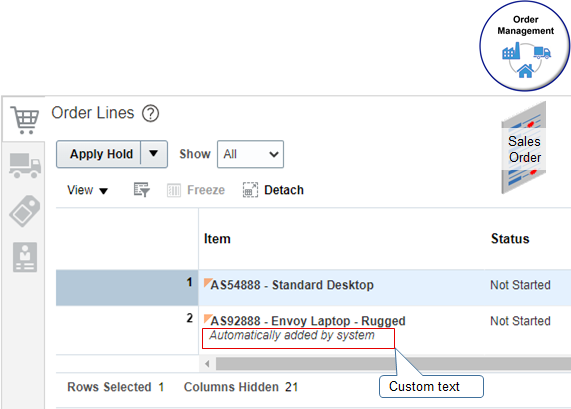571x409 pixels.
Task: Click the Columns Hidden 21 label
Action: click(x=241, y=387)
